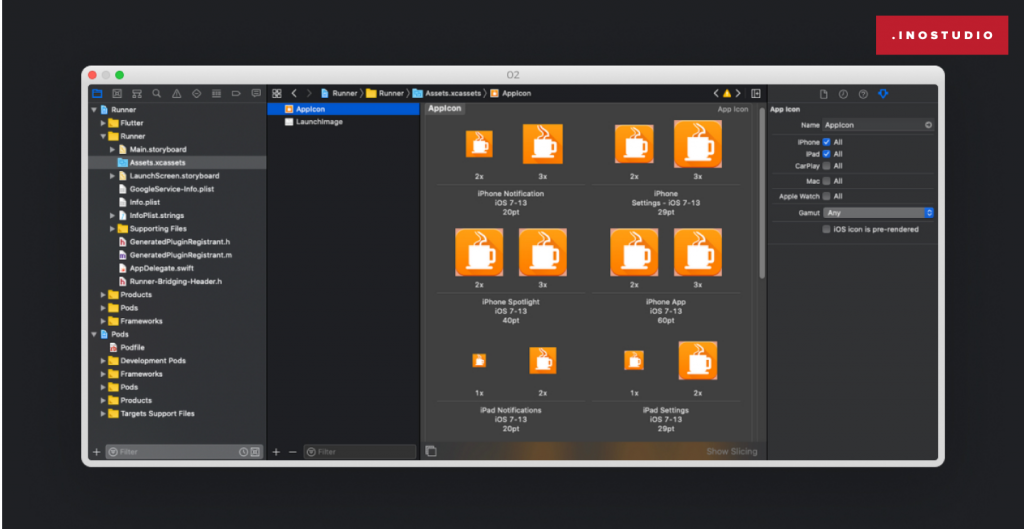Click the Show Slicing button

[731, 452]
